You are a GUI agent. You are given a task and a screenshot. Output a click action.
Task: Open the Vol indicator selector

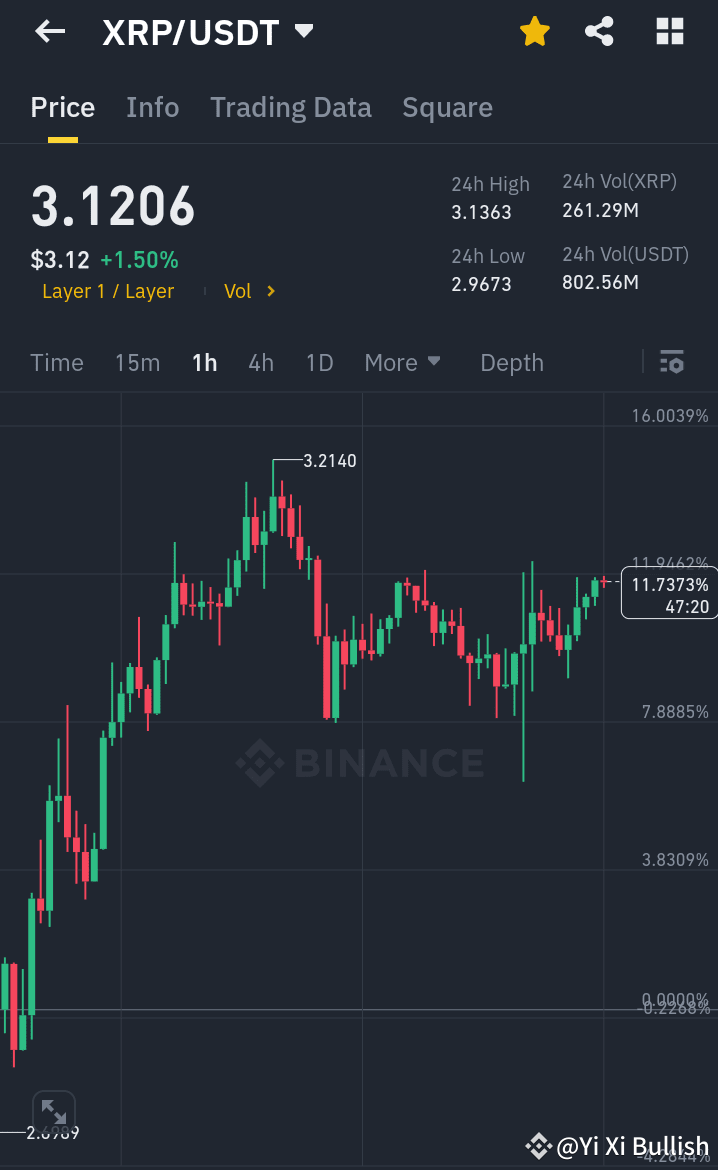tap(247, 291)
